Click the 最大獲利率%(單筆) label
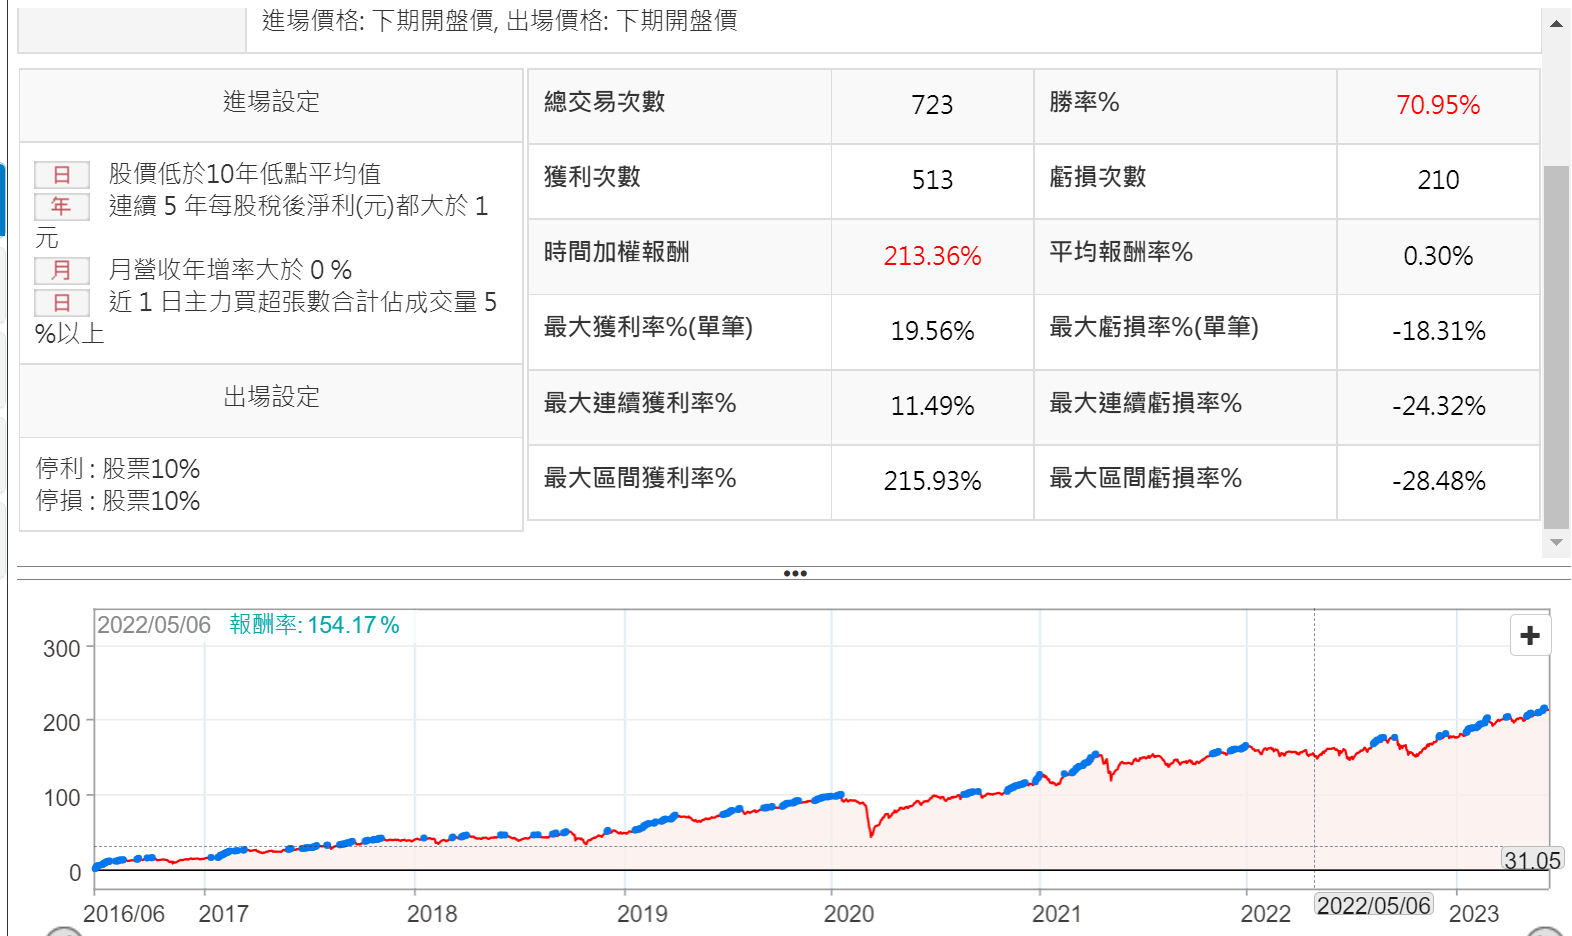The image size is (1572, 936). tap(648, 327)
